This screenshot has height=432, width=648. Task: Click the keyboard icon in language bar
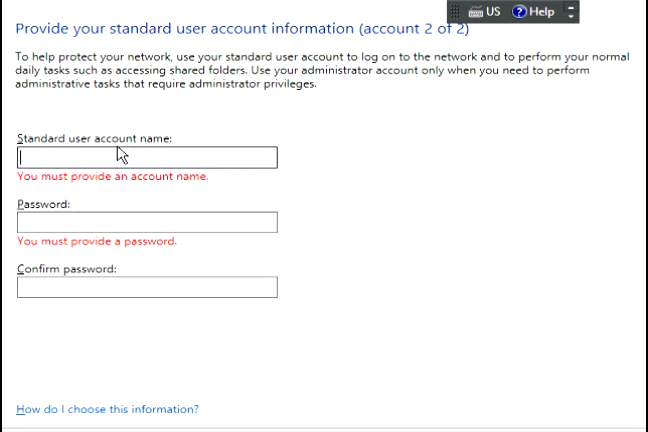(475, 12)
